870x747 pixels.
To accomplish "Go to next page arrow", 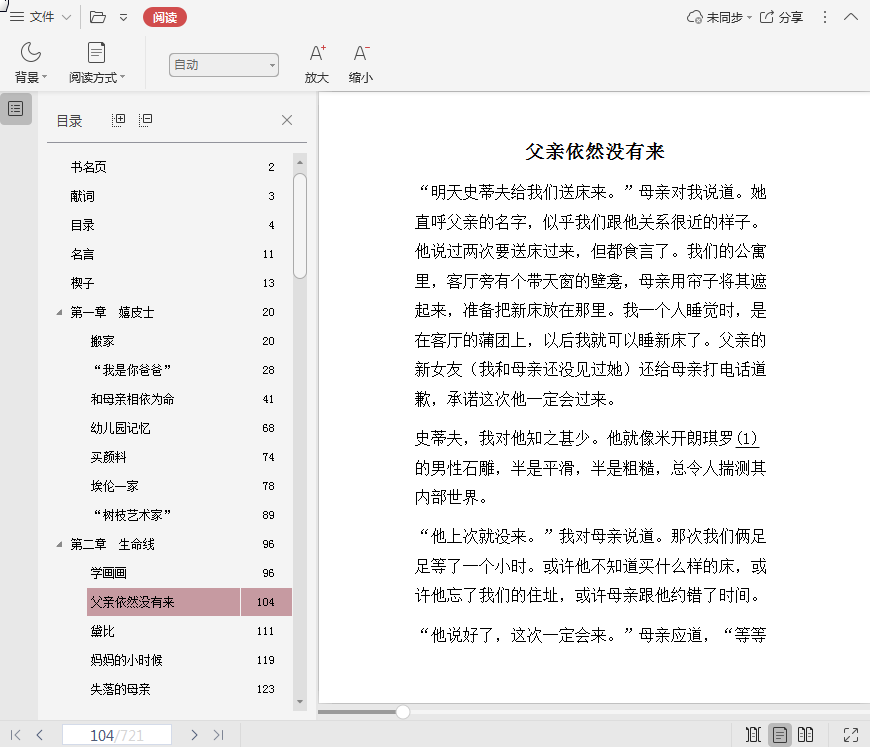I will tap(194, 735).
